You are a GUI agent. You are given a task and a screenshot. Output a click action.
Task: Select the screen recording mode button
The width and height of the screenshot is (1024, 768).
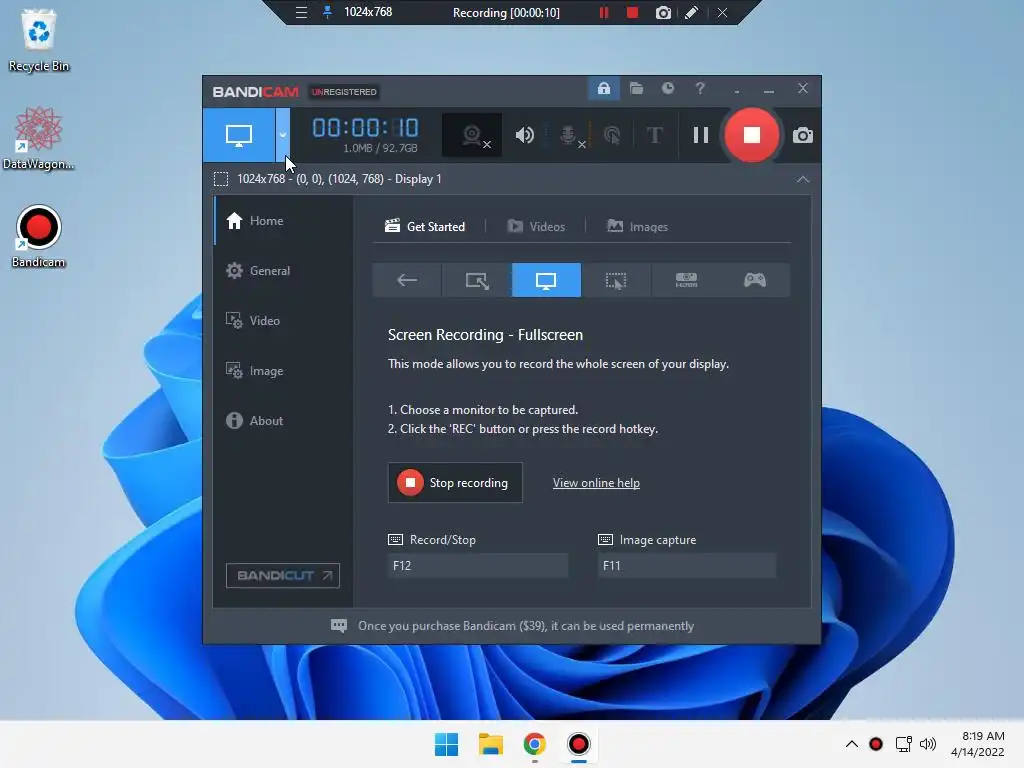click(239, 135)
